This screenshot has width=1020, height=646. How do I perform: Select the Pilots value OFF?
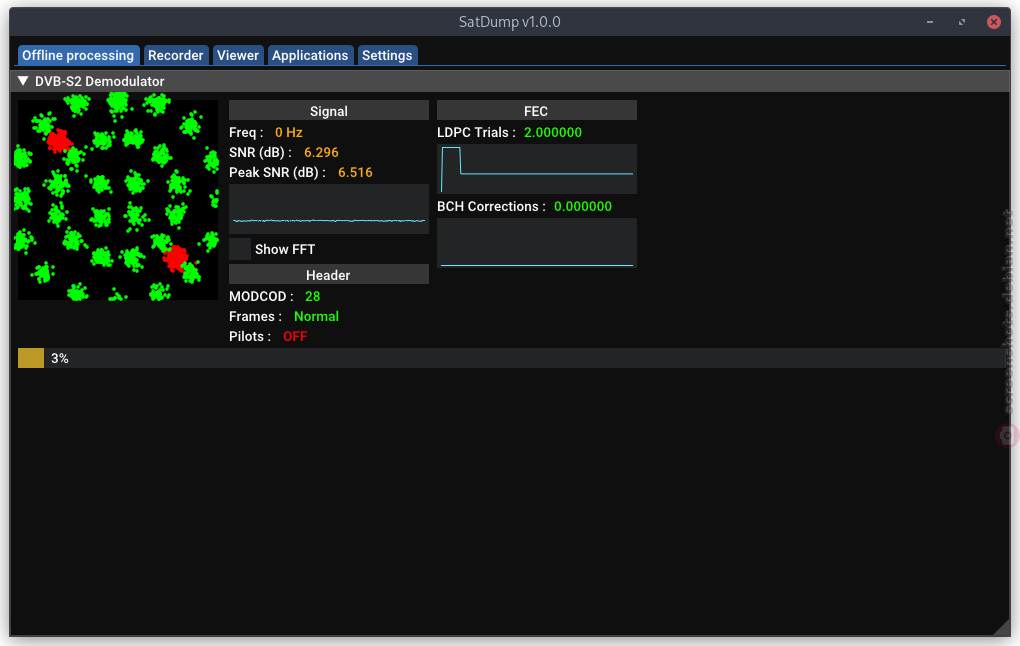click(295, 336)
